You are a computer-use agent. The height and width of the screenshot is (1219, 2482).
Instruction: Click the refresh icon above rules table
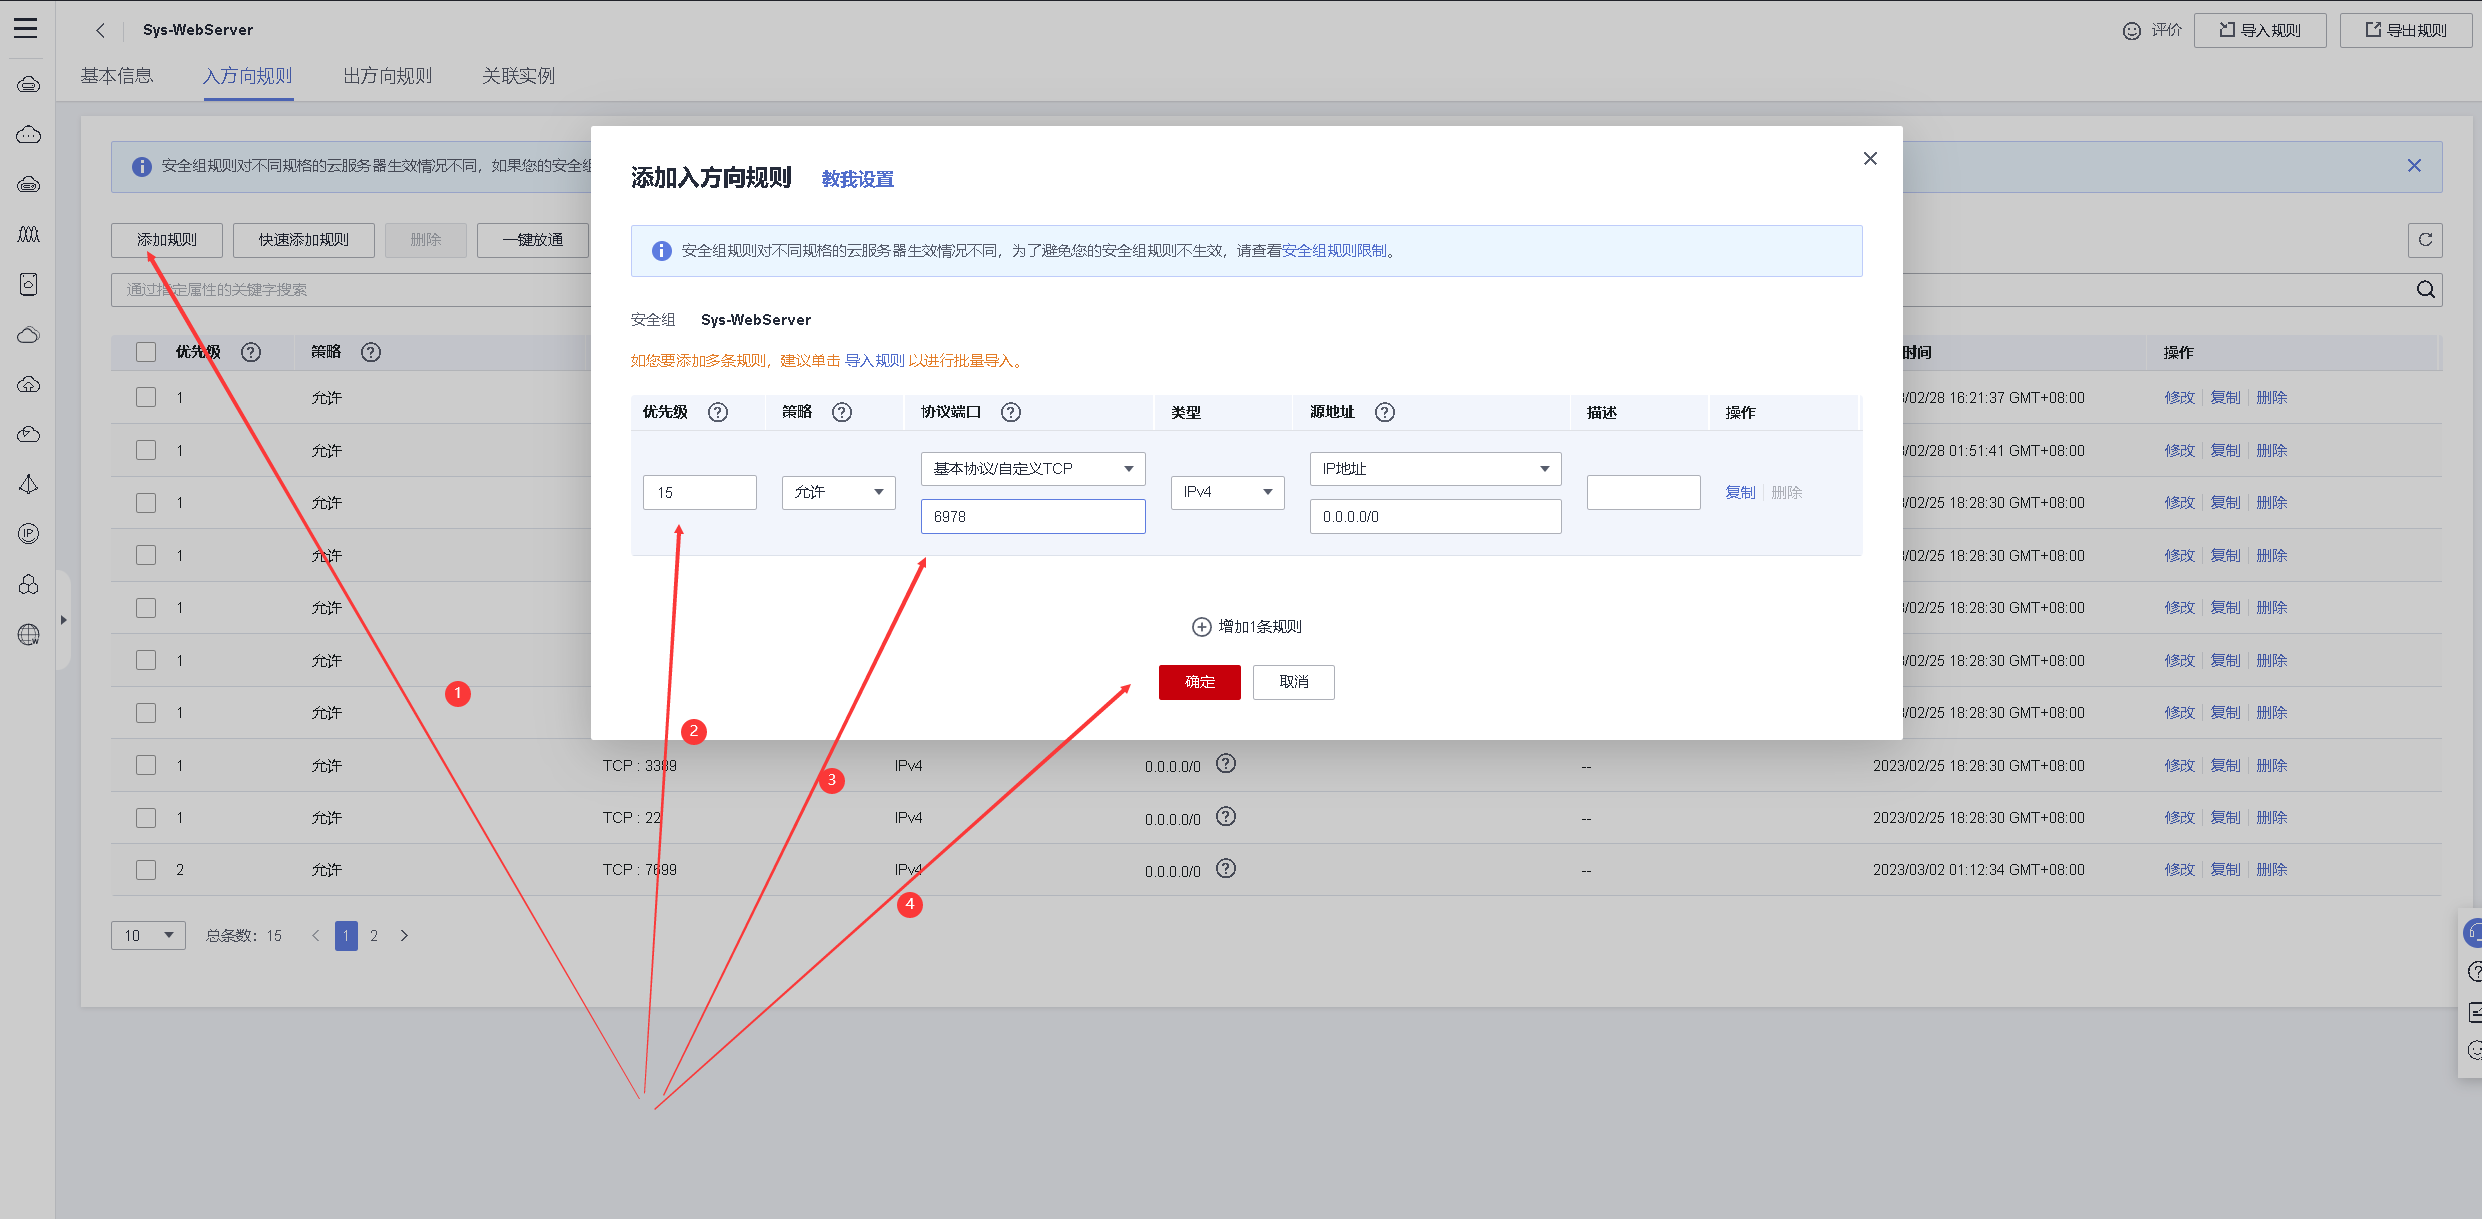click(x=2425, y=240)
